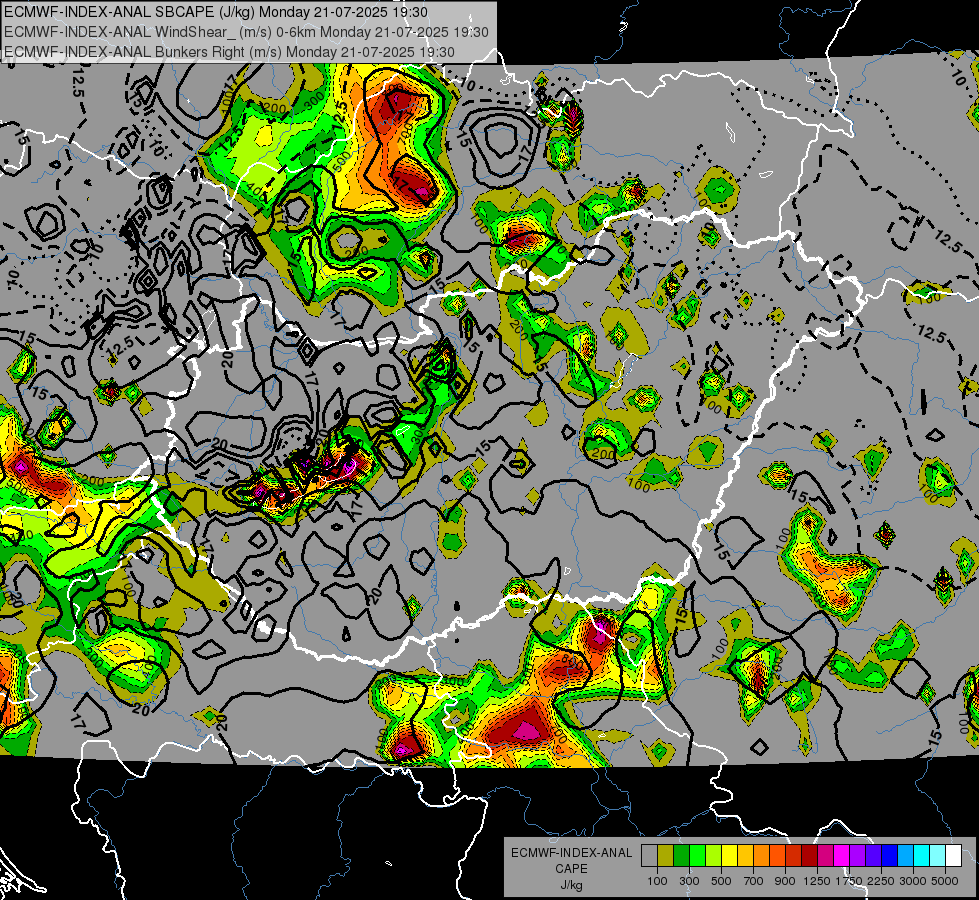
Task: Click the 1750 tick label under color bar
Action: [849, 881]
